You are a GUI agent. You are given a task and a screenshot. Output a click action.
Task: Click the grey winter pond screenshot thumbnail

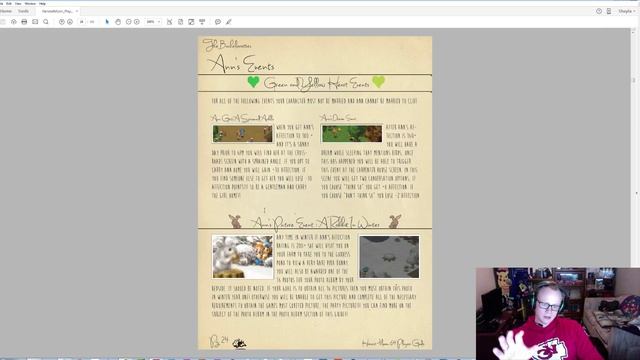[389, 257]
